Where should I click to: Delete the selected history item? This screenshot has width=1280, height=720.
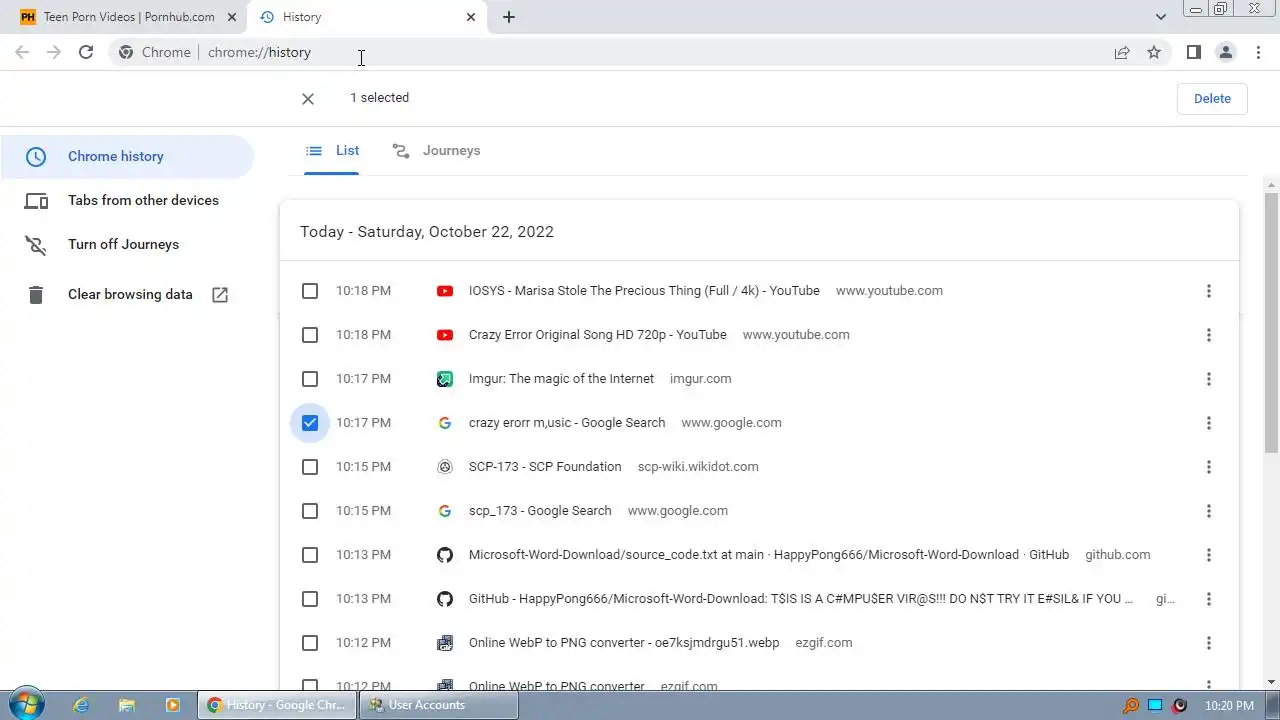(x=1212, y=98)
